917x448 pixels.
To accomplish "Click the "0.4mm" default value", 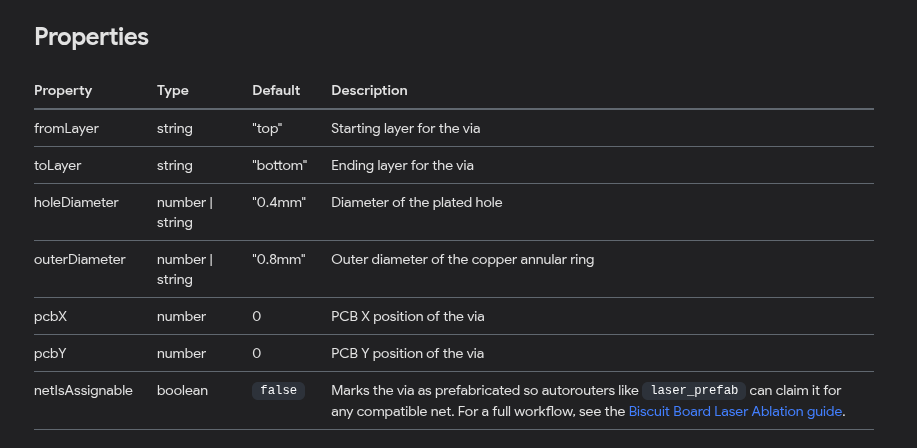I will [x=279, y=202].
